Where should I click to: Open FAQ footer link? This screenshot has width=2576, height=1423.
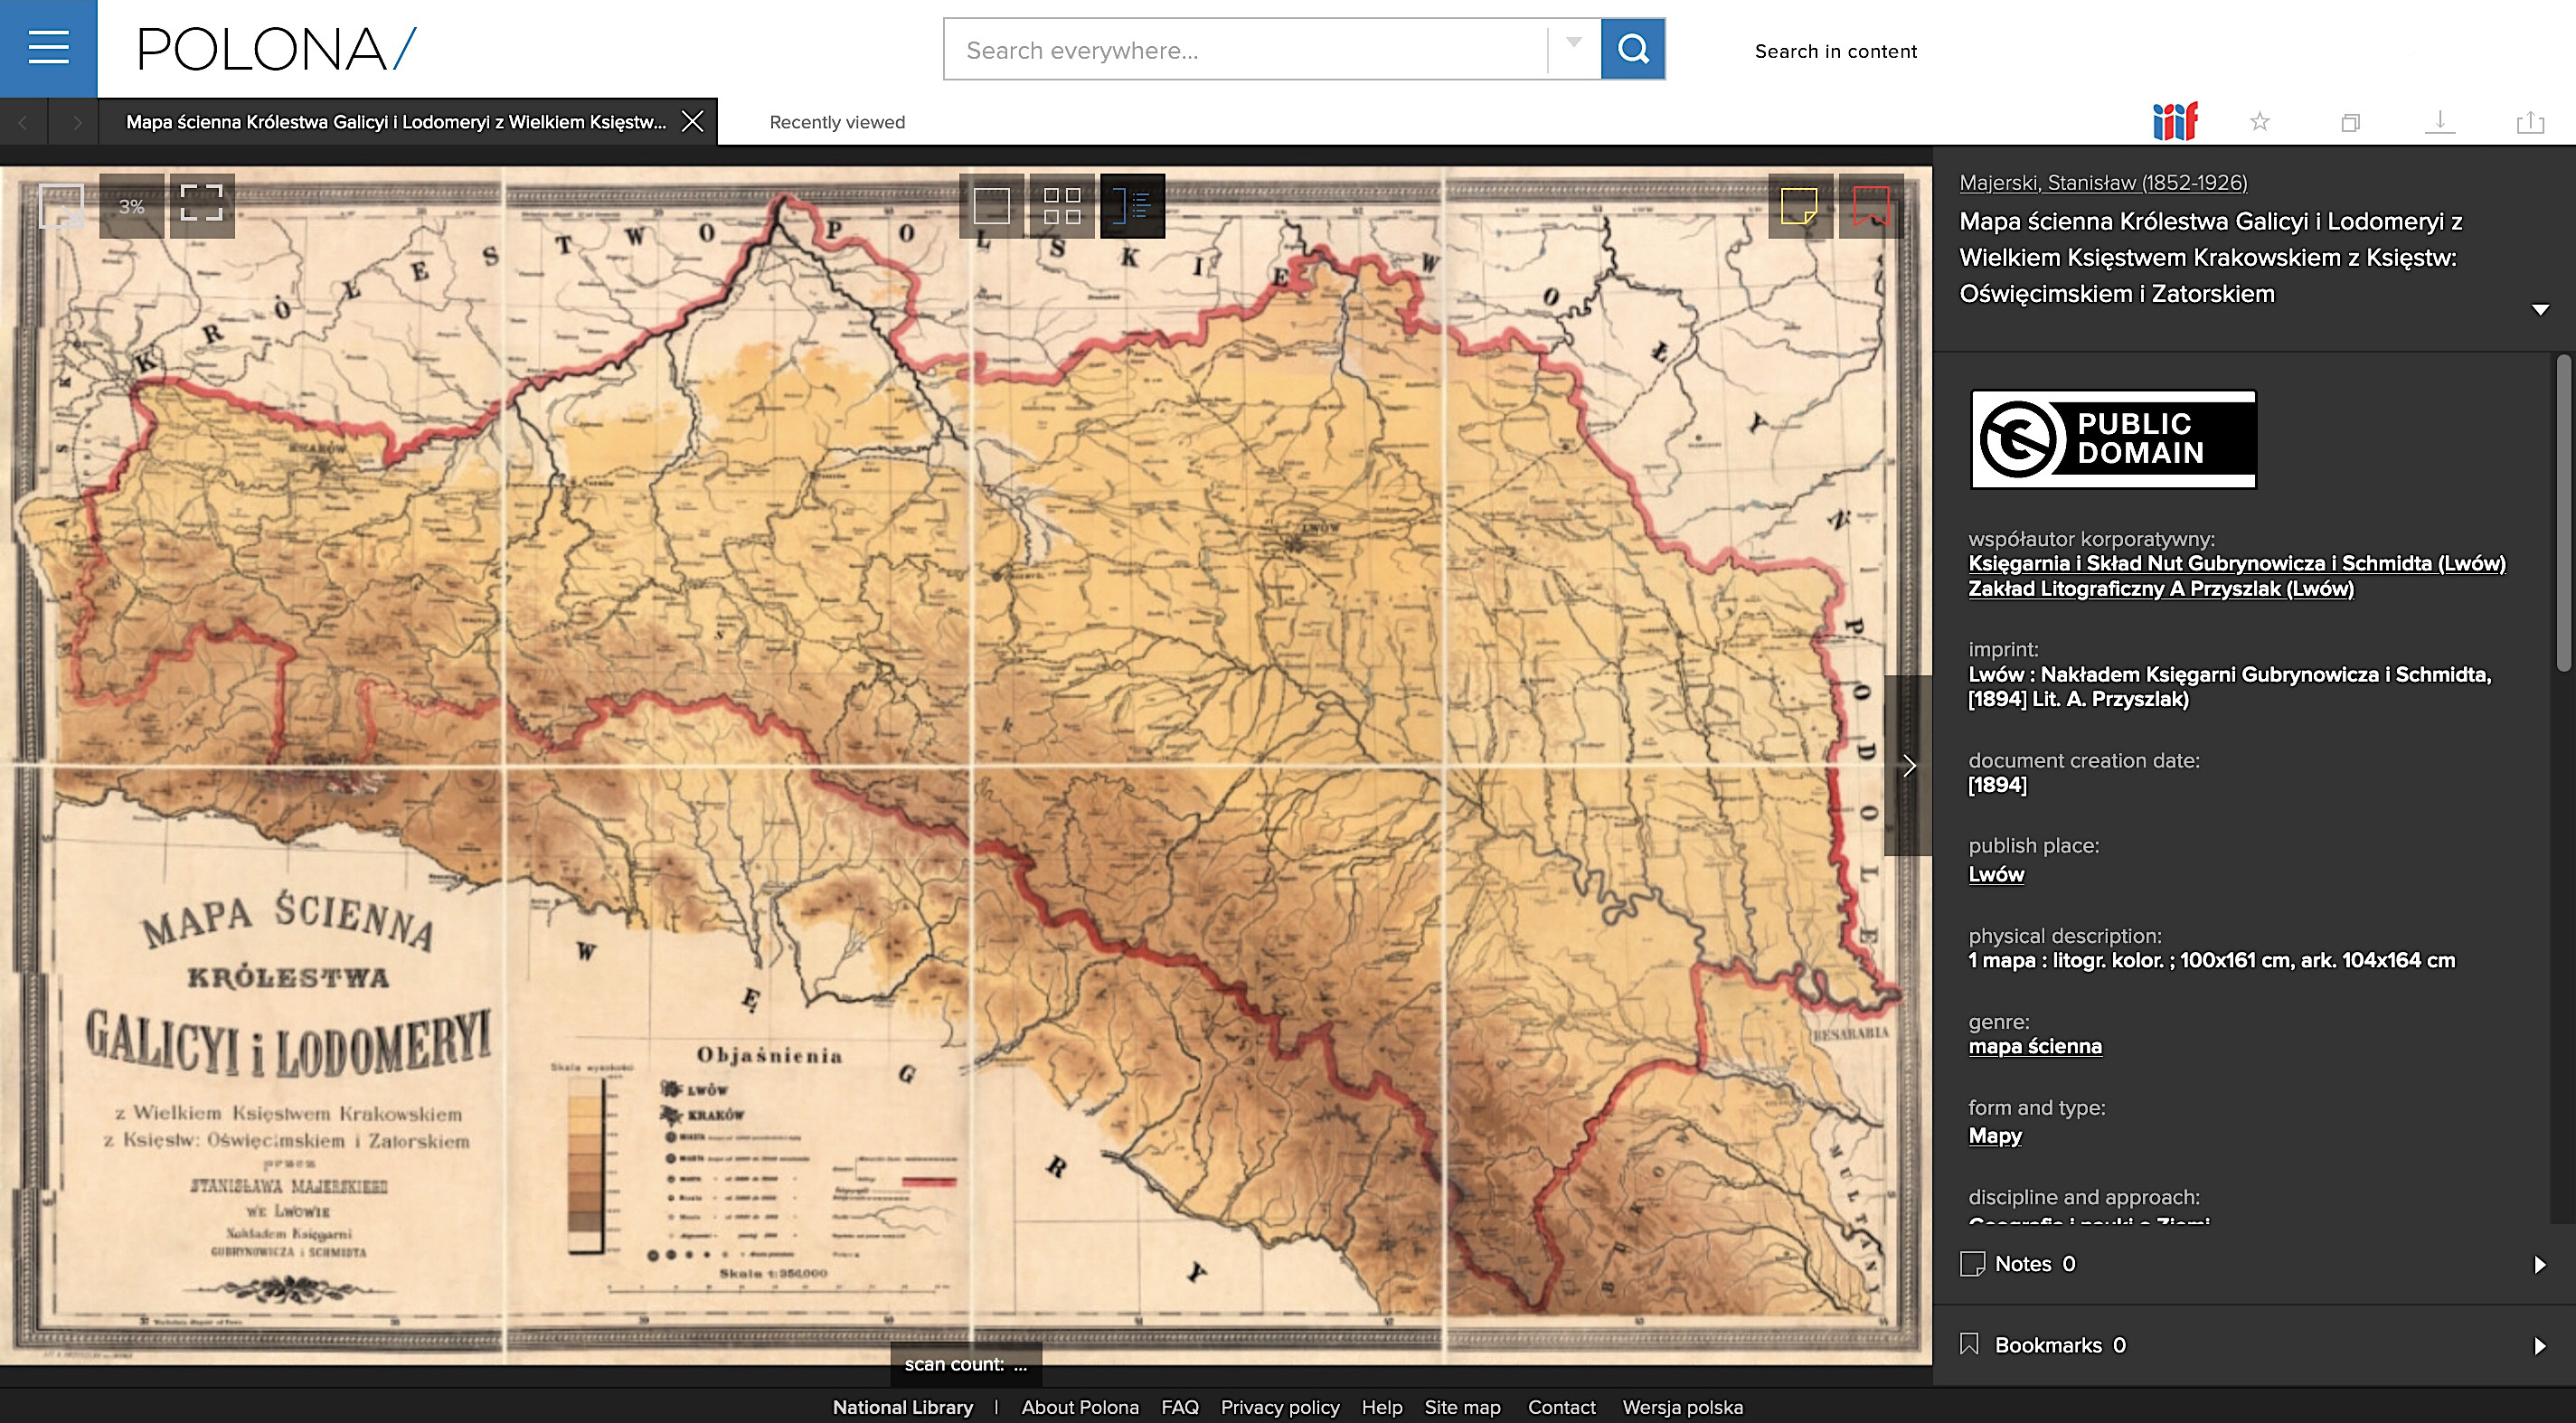tap(1180, 1407)
